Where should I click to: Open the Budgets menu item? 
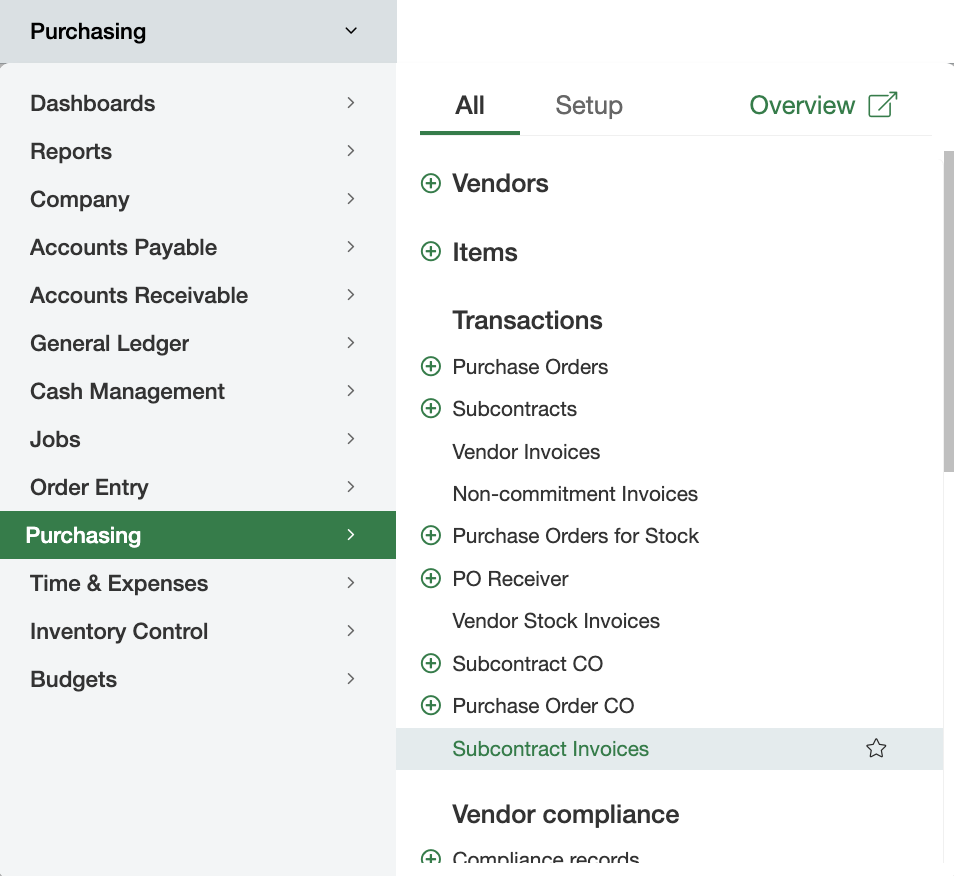[x=198, y=680]
